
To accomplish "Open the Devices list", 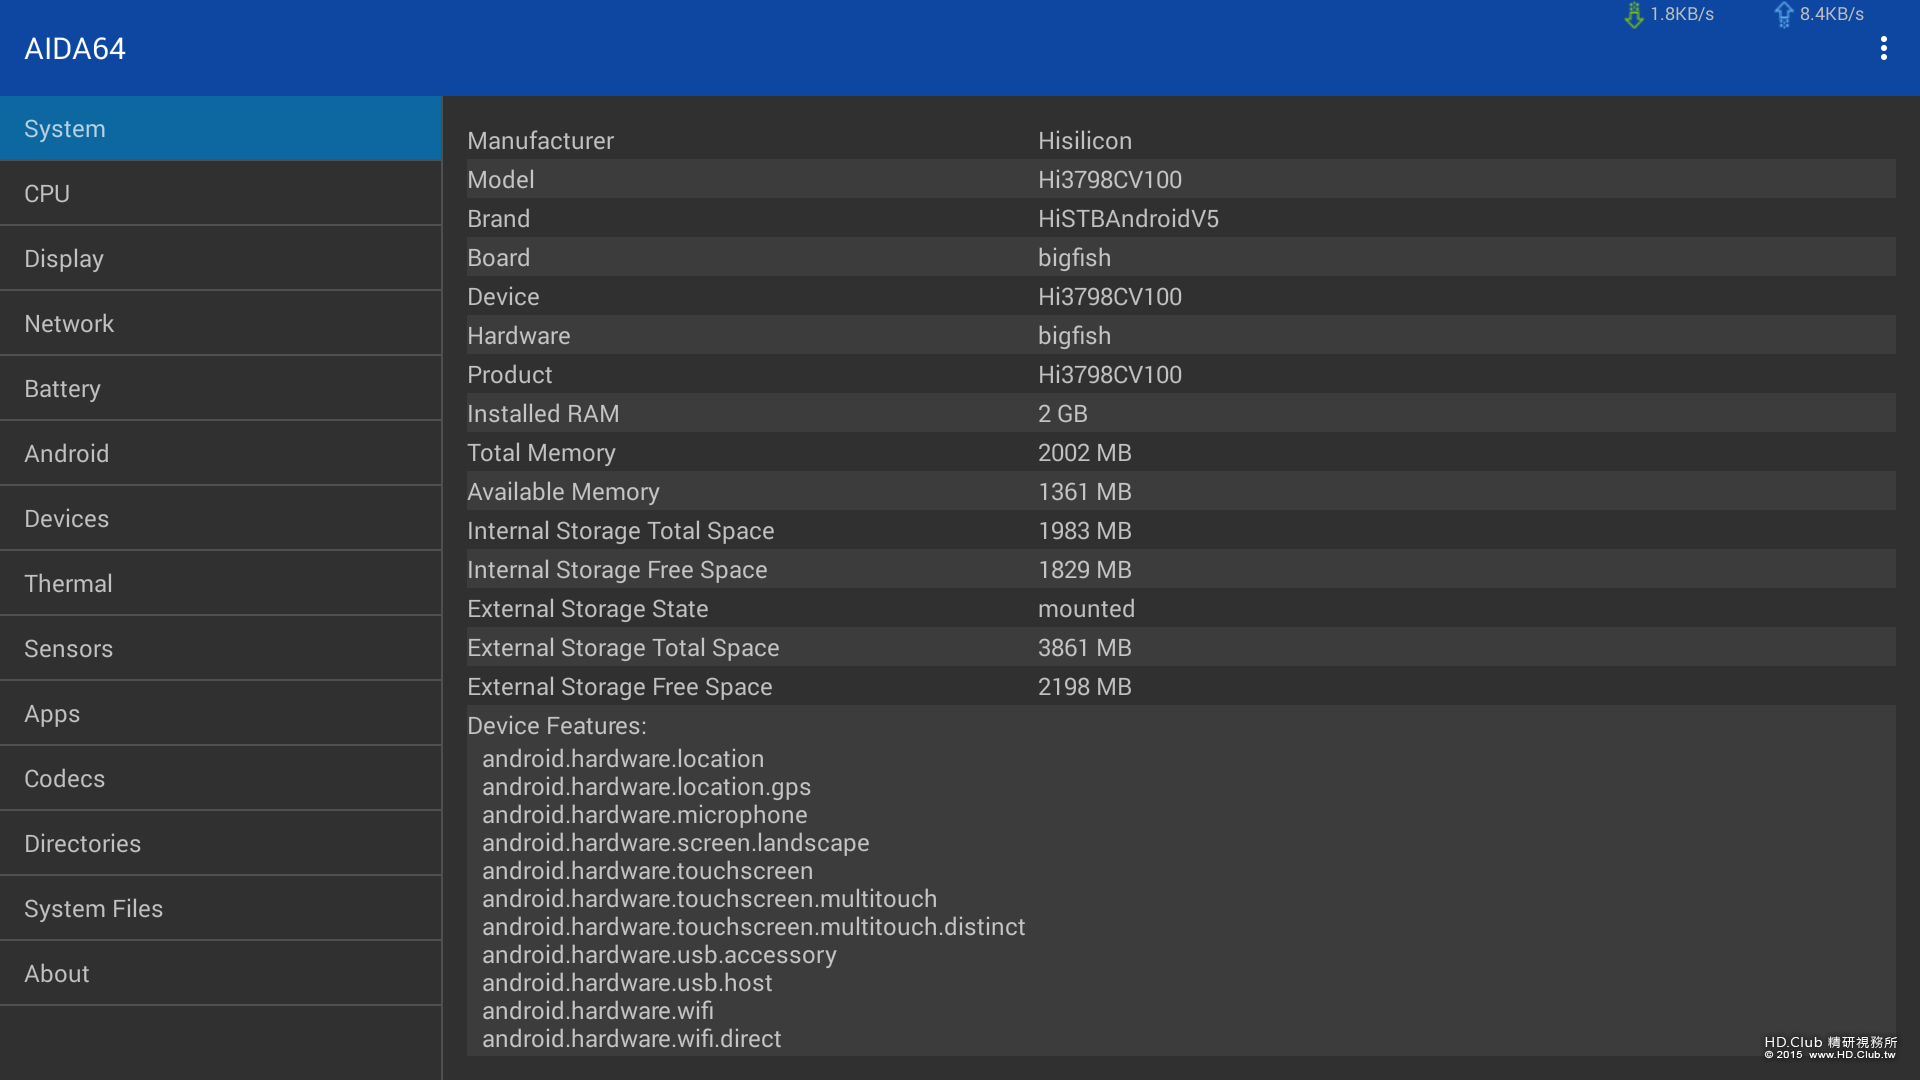I will click(220, 519).
